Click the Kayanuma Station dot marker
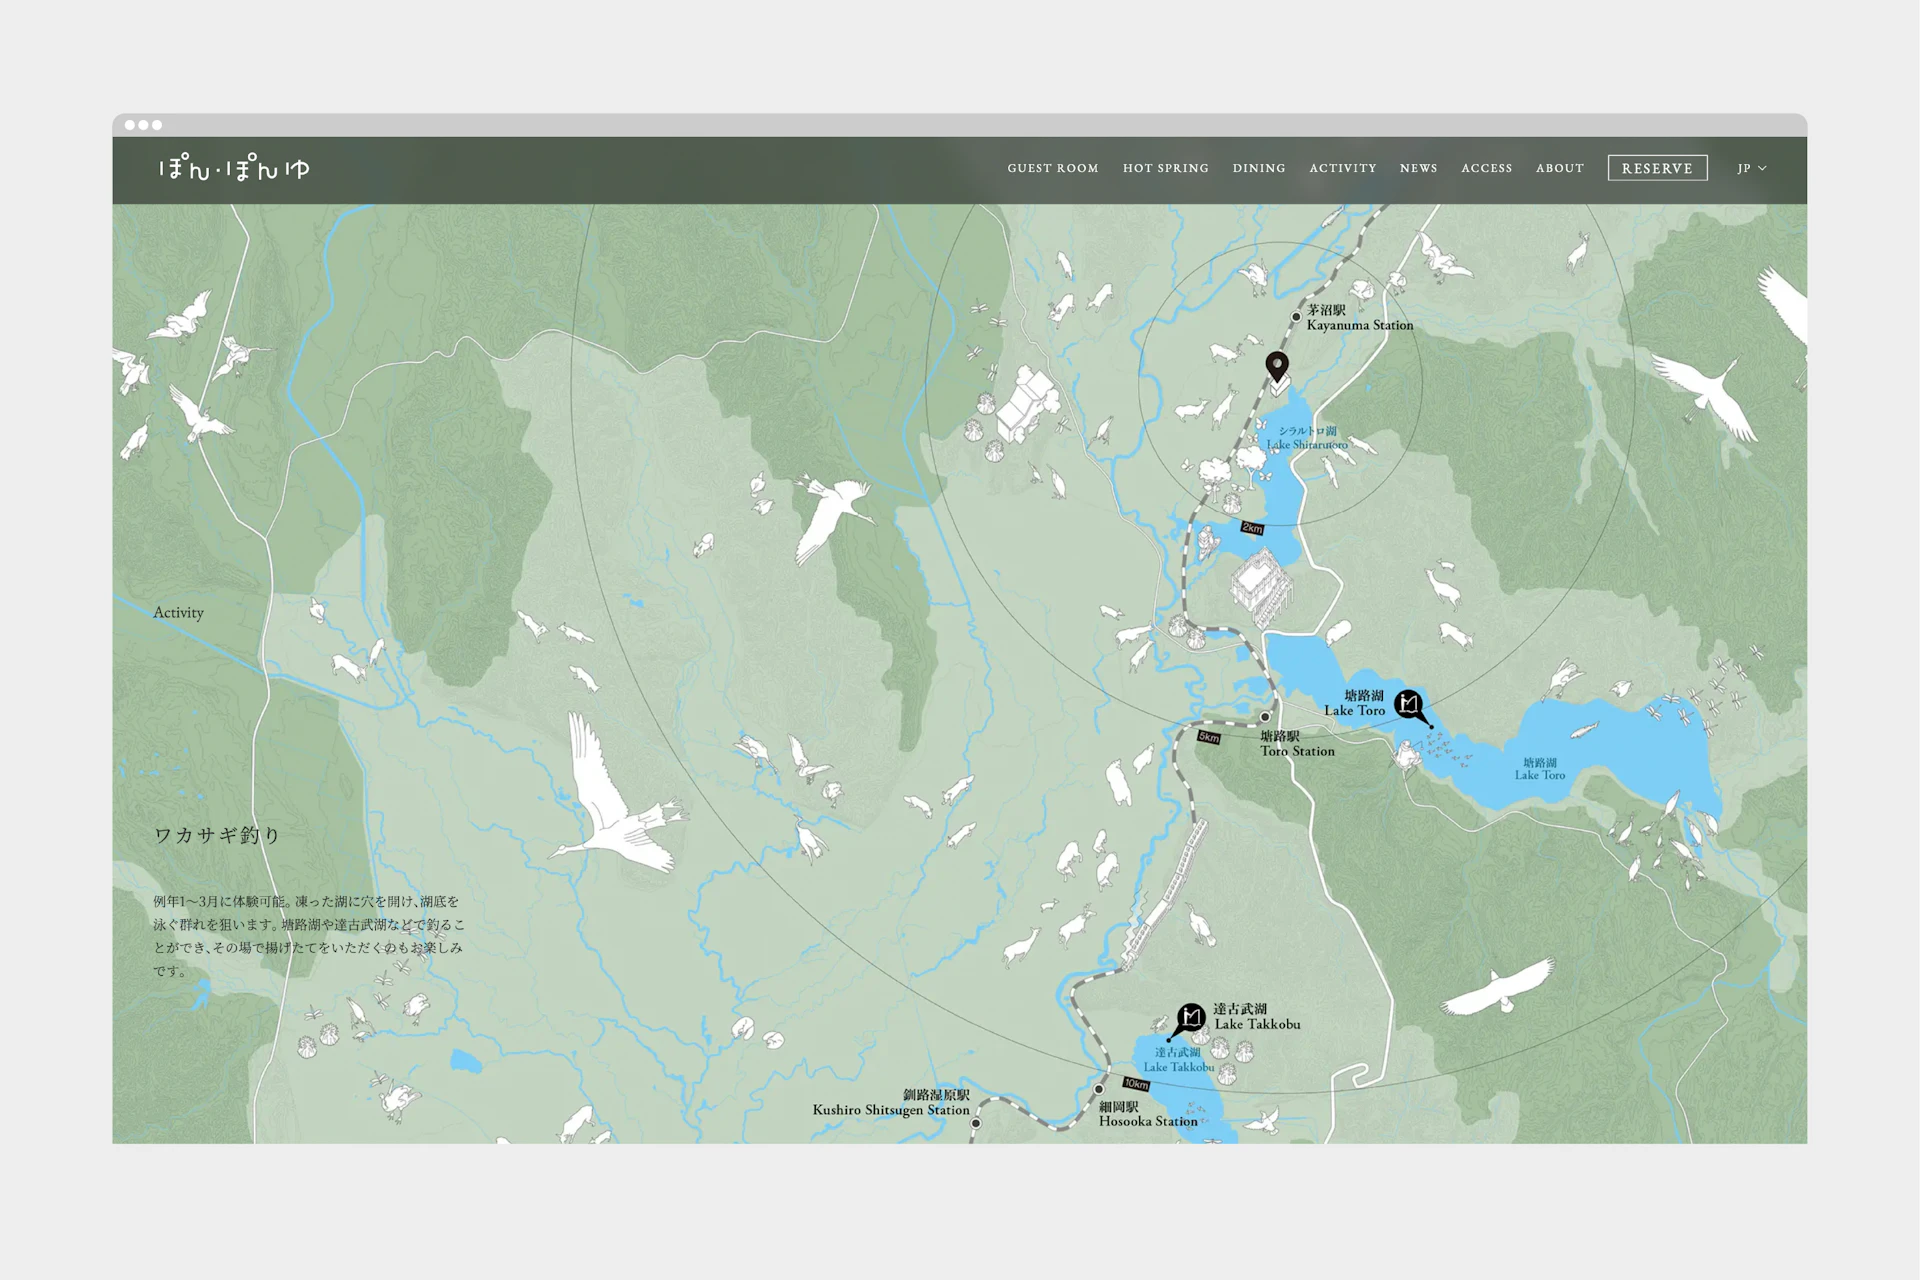 point(1296,317)
